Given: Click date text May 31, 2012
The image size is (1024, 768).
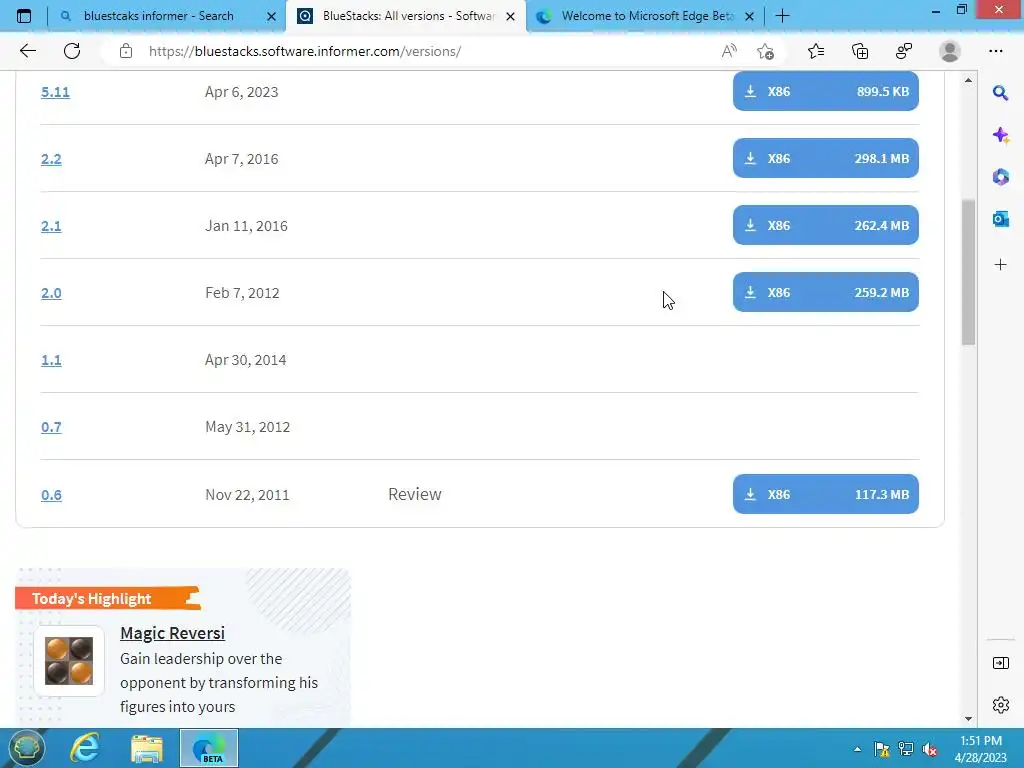Looking at the screenshot, I should [248, 427].
